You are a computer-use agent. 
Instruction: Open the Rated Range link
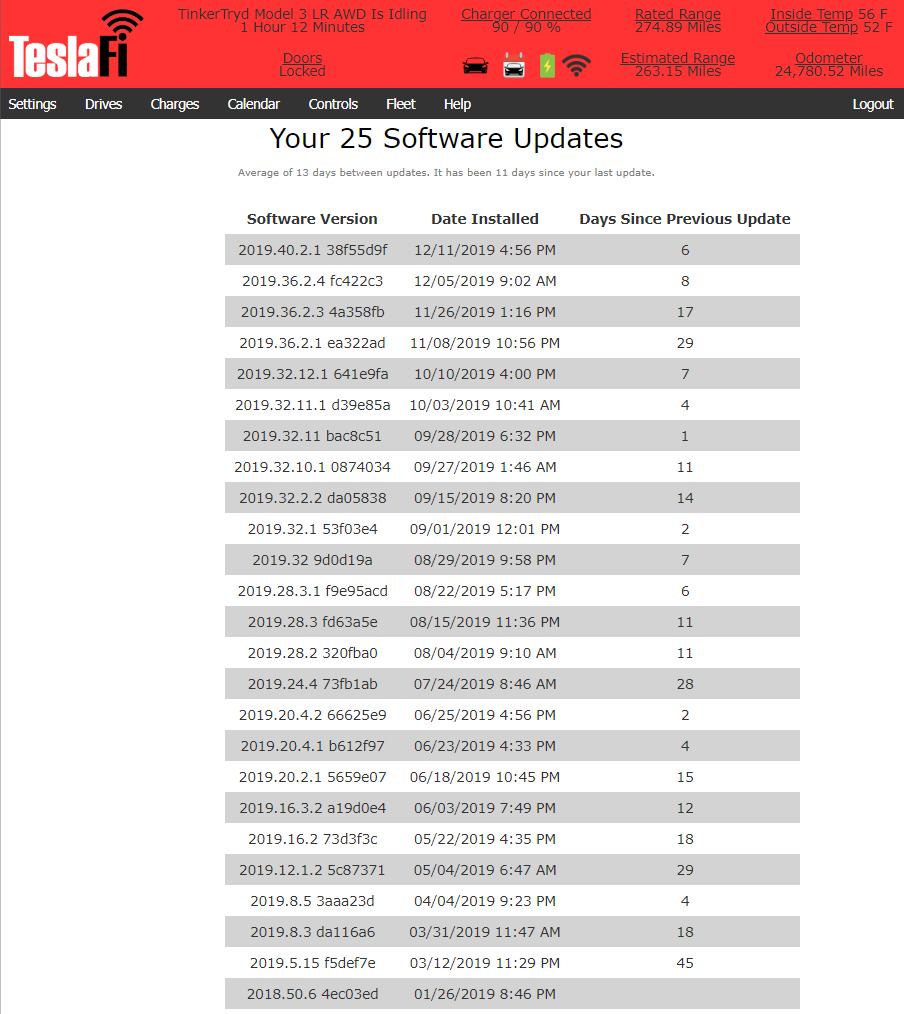tap(678, 14)
